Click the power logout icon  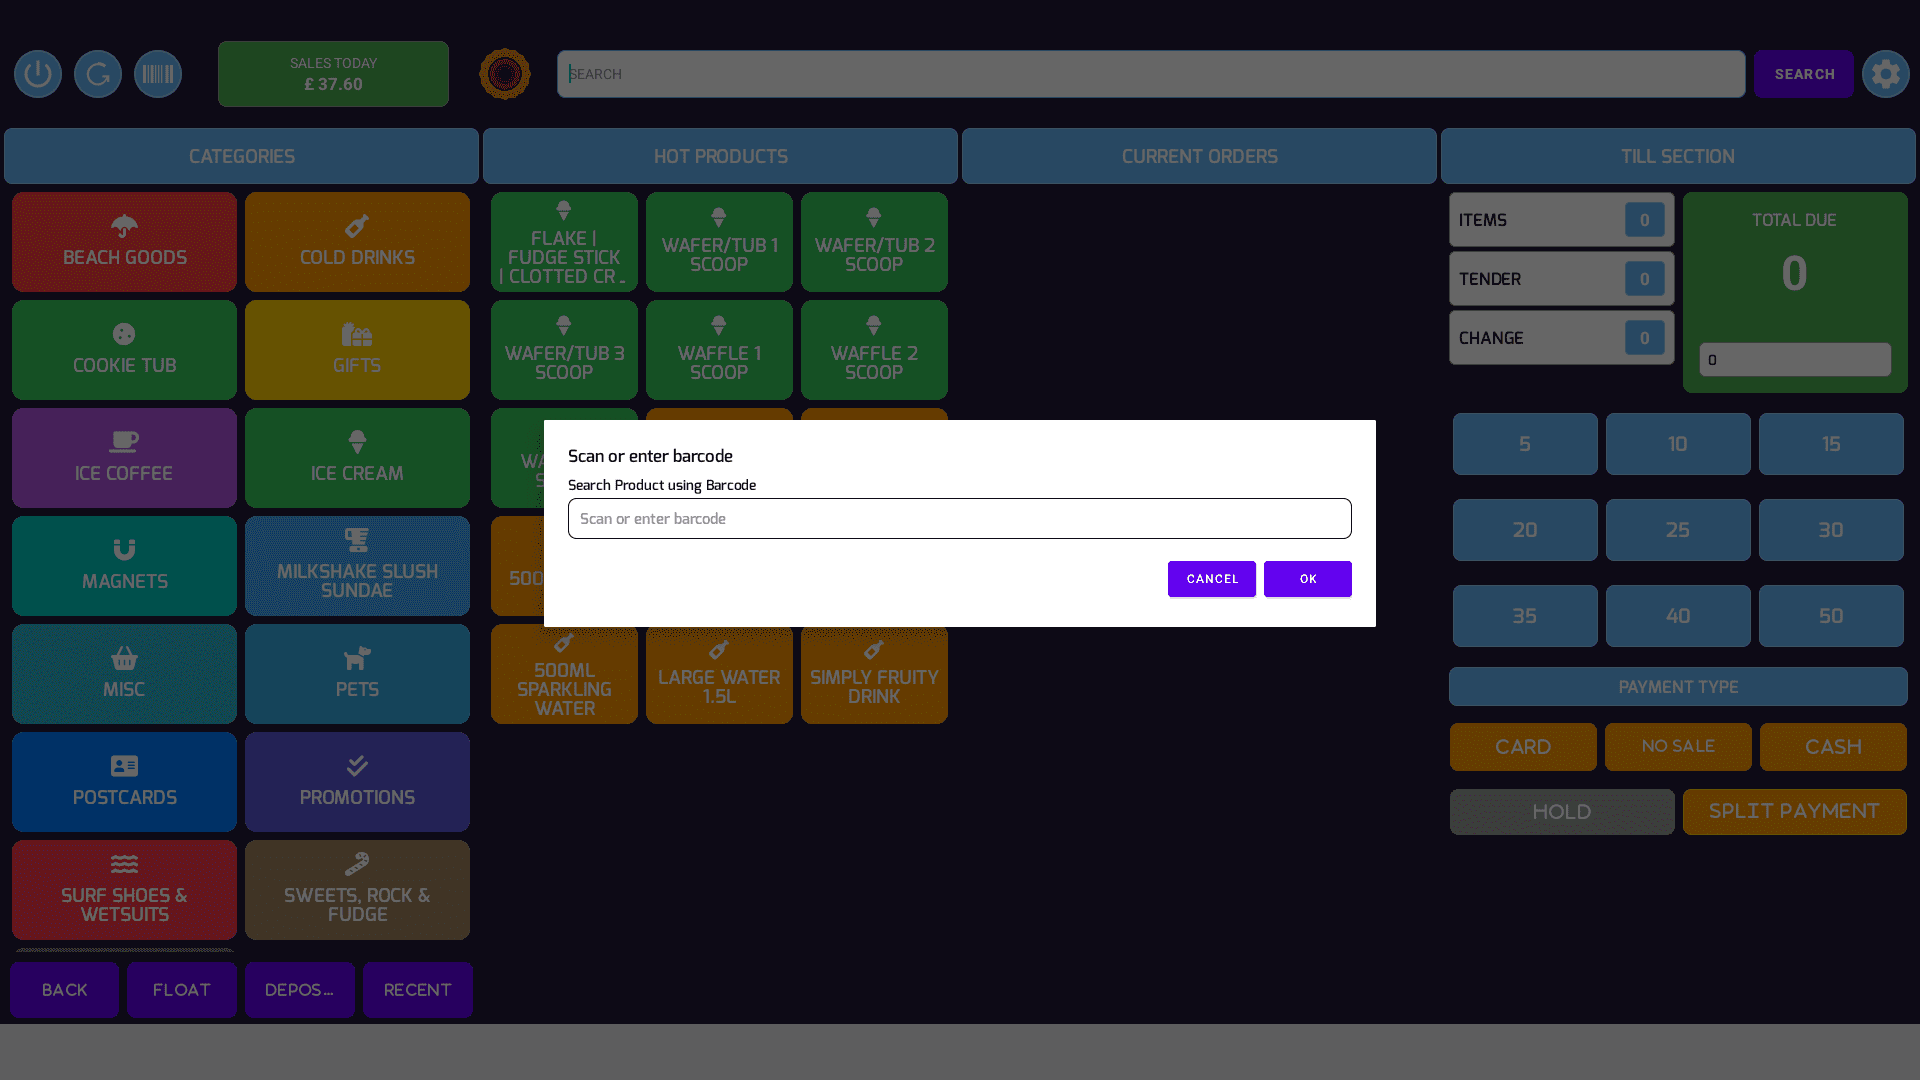point(38,74)
